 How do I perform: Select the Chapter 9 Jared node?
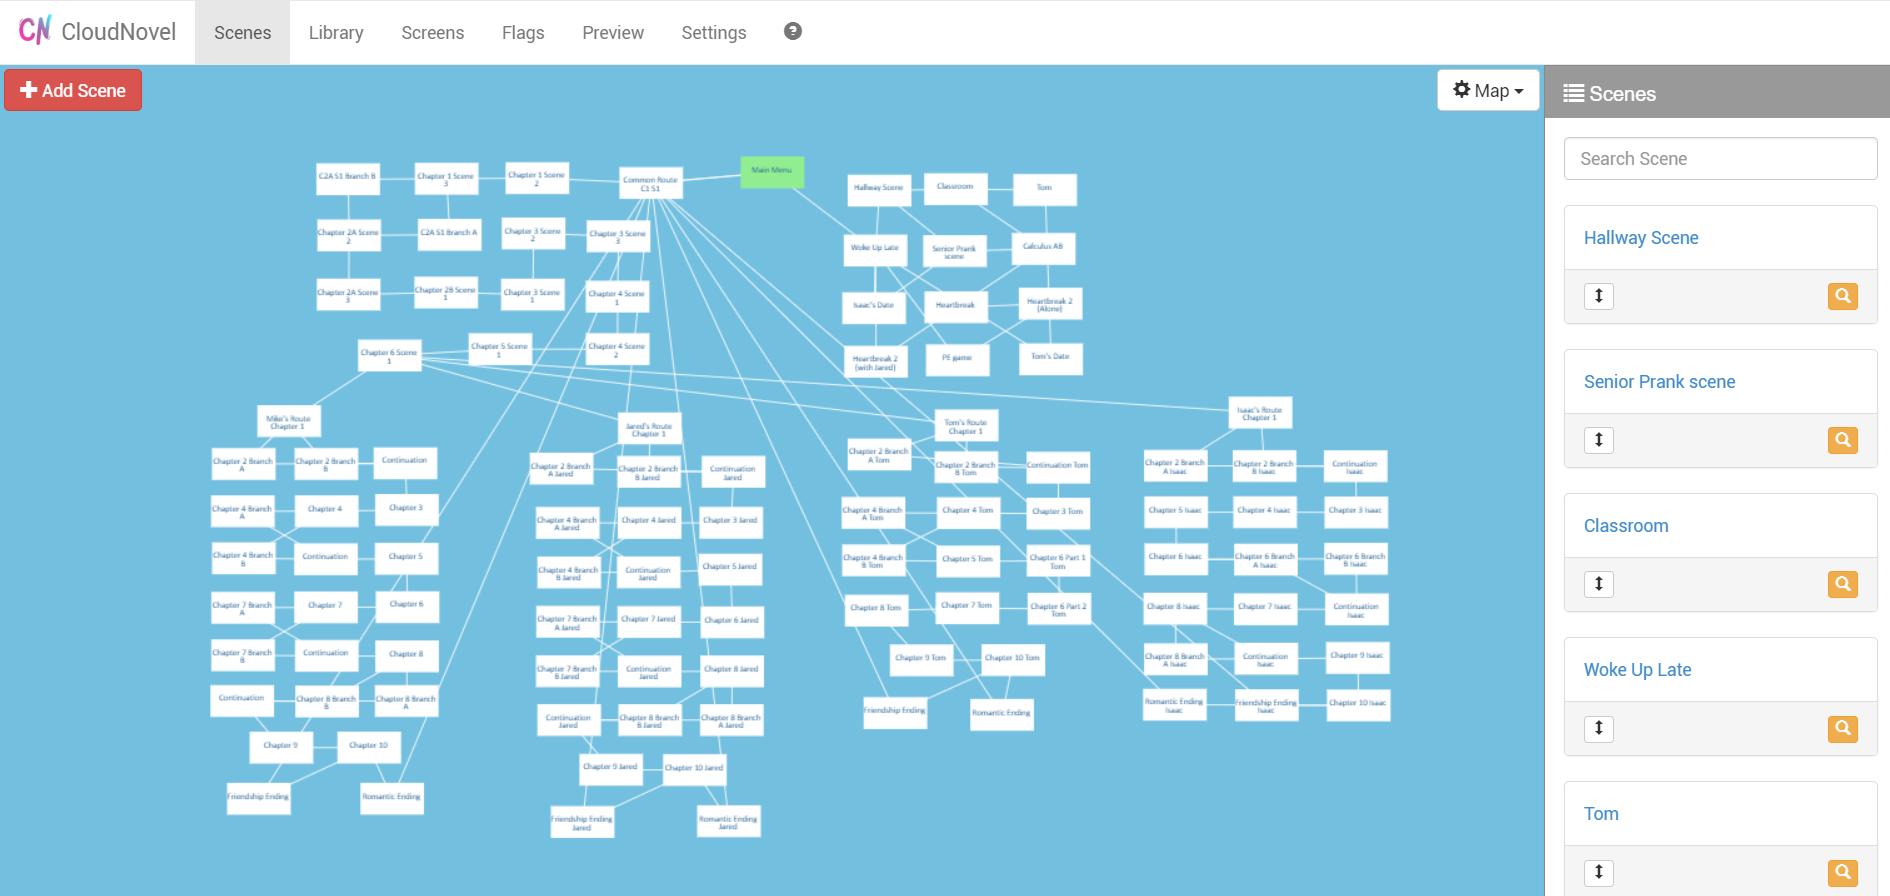[611, 769]
